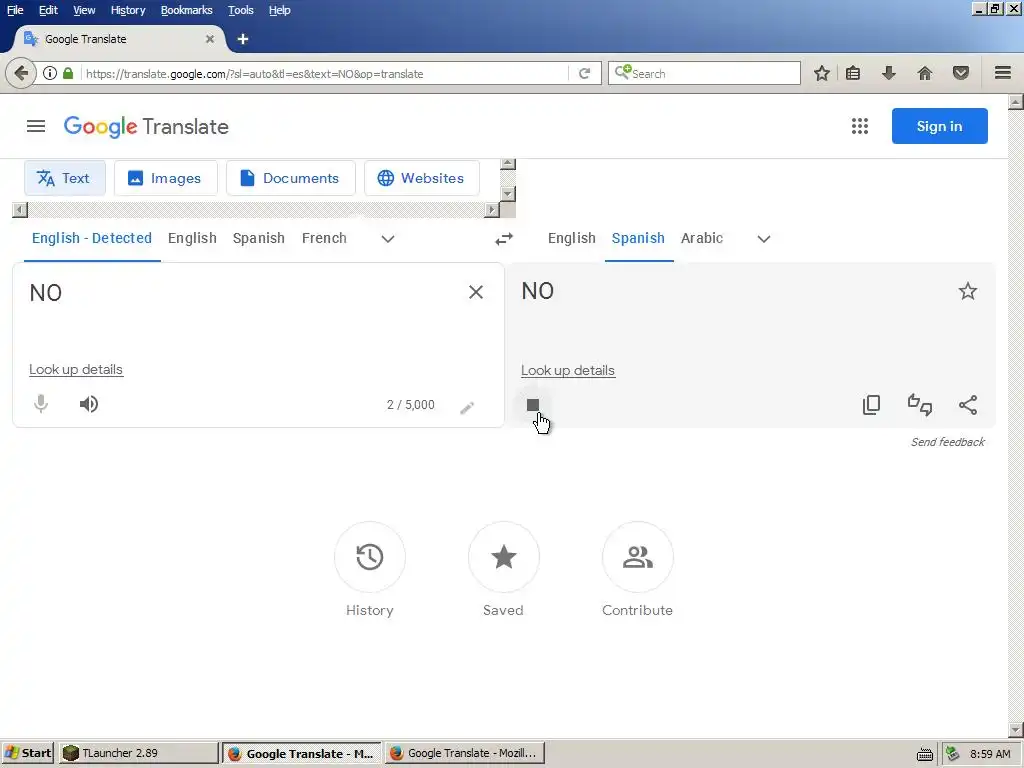Open Look up details under translation
Screen dimensions: 1024x768
click(x=568, y=370)
